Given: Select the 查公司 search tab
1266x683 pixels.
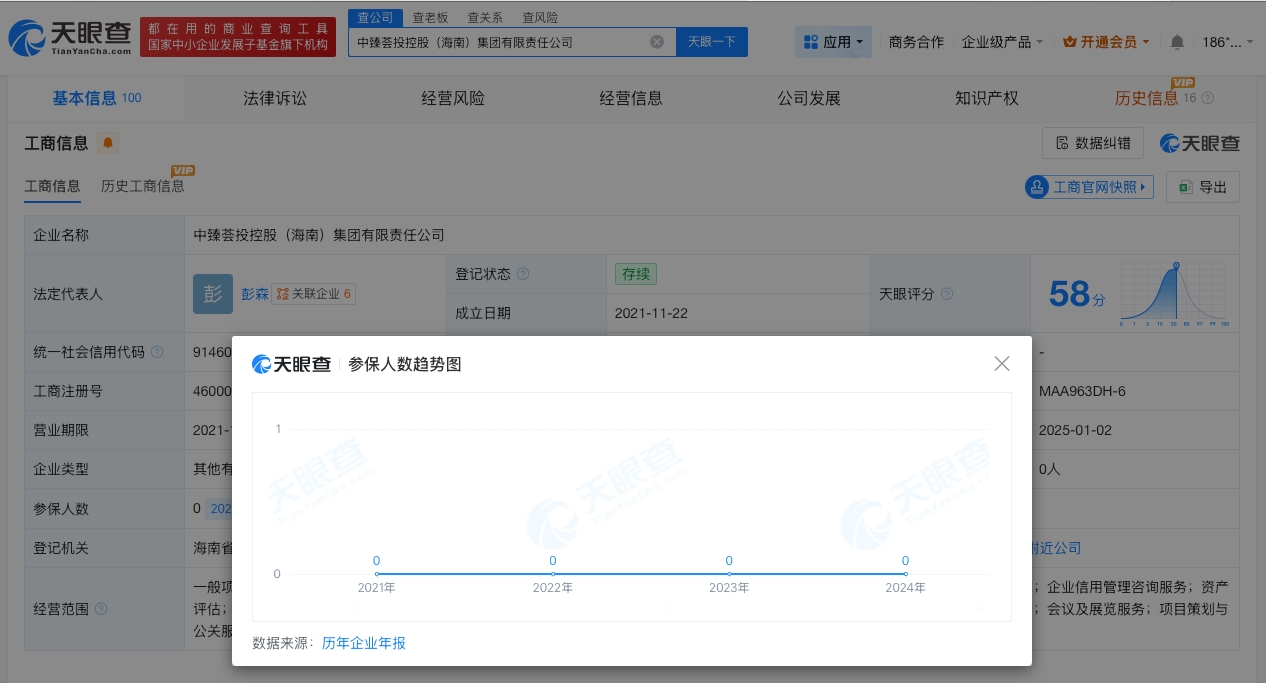Looking at the screenshot, I should [375, 17].
